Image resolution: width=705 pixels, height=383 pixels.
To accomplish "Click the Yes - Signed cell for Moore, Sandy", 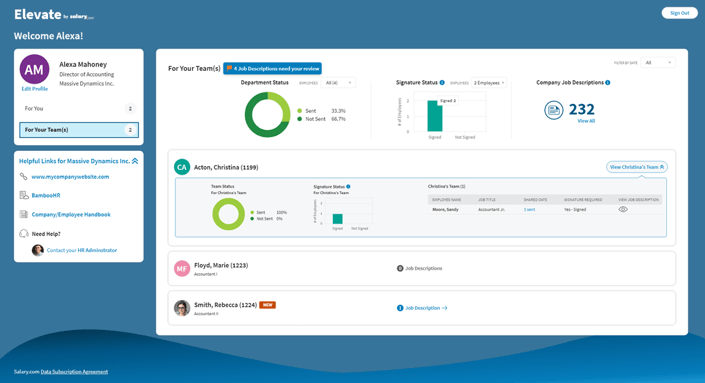I will point(575,209).
